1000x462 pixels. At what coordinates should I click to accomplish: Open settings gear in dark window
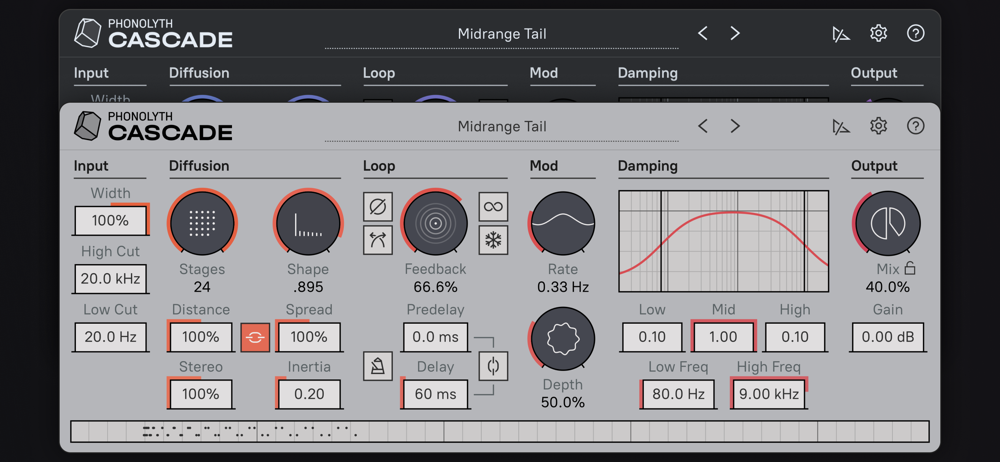click(879, 33)
